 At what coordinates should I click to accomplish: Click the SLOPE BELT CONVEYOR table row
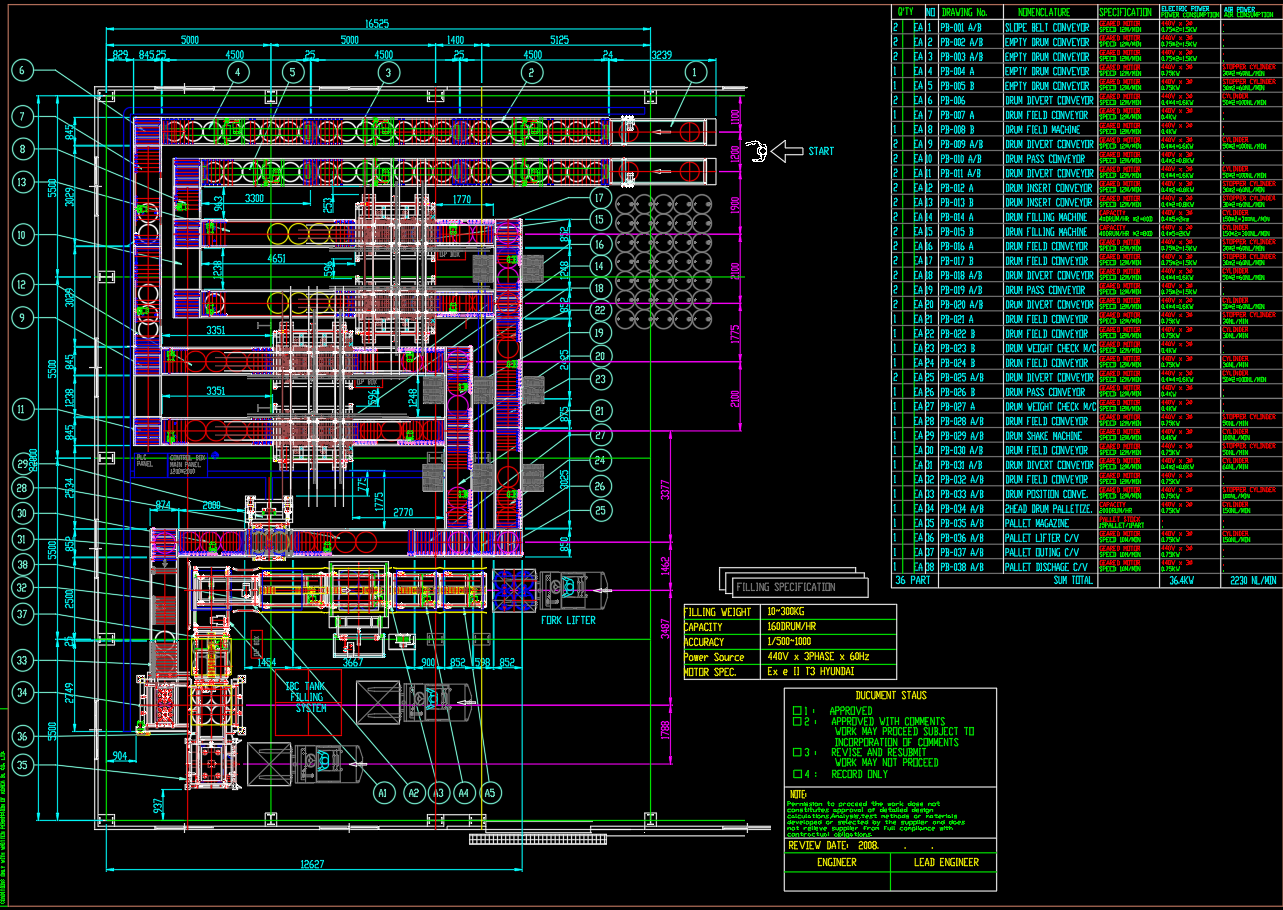tap(1046, 28)
